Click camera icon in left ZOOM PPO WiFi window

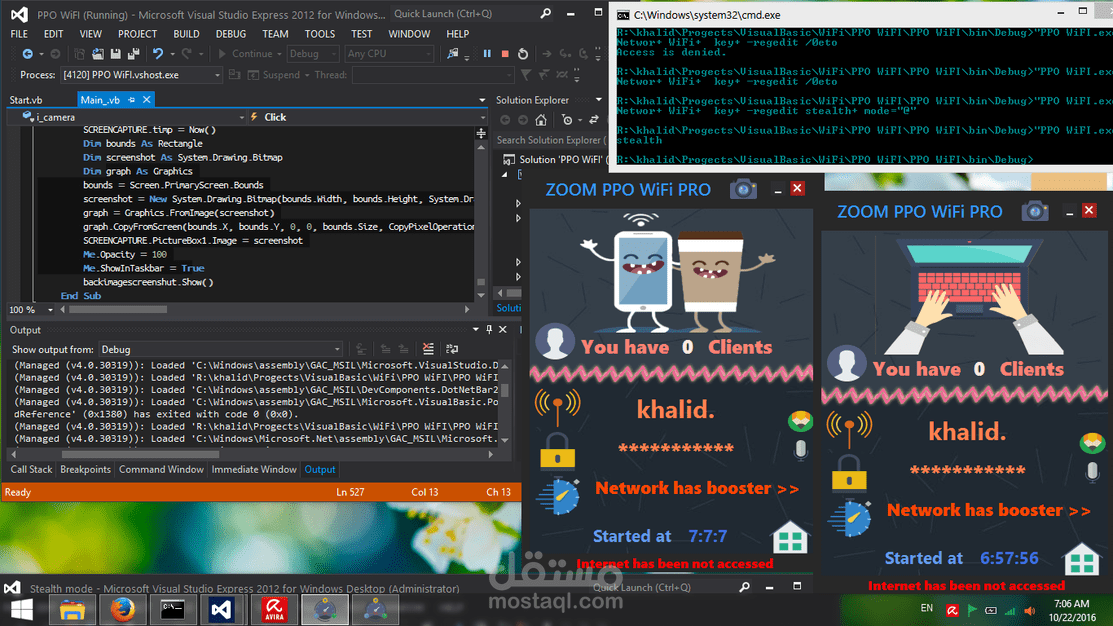point(743,190)
